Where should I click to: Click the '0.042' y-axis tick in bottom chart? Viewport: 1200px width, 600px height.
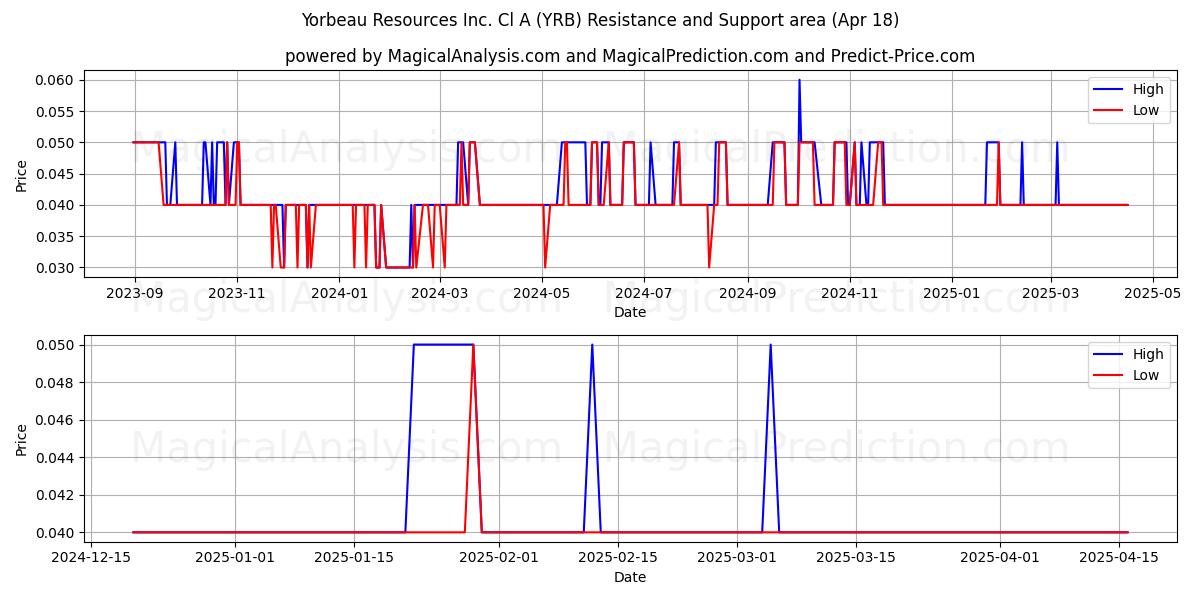pyautogui.click(x=57, y=495)
